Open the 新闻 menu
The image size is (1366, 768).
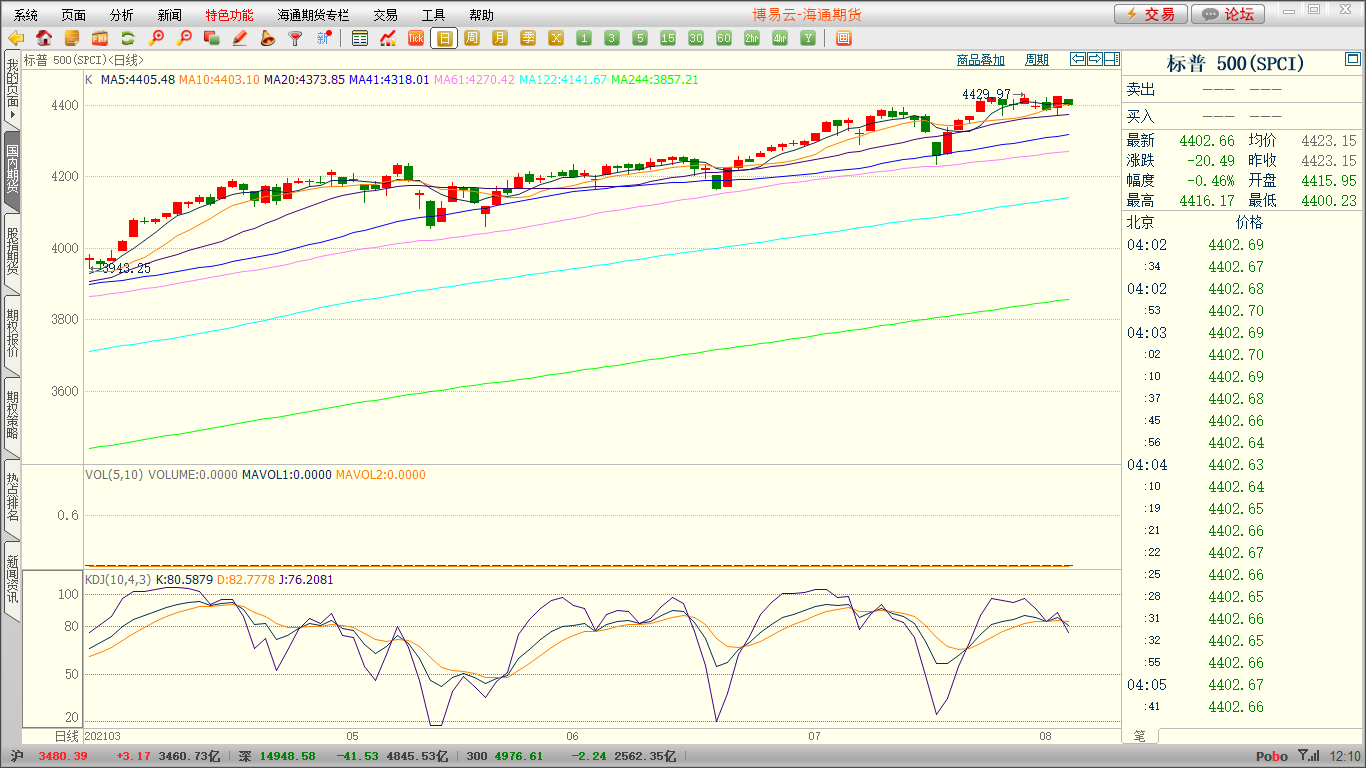pyautogui.click(x=170, y=15)
